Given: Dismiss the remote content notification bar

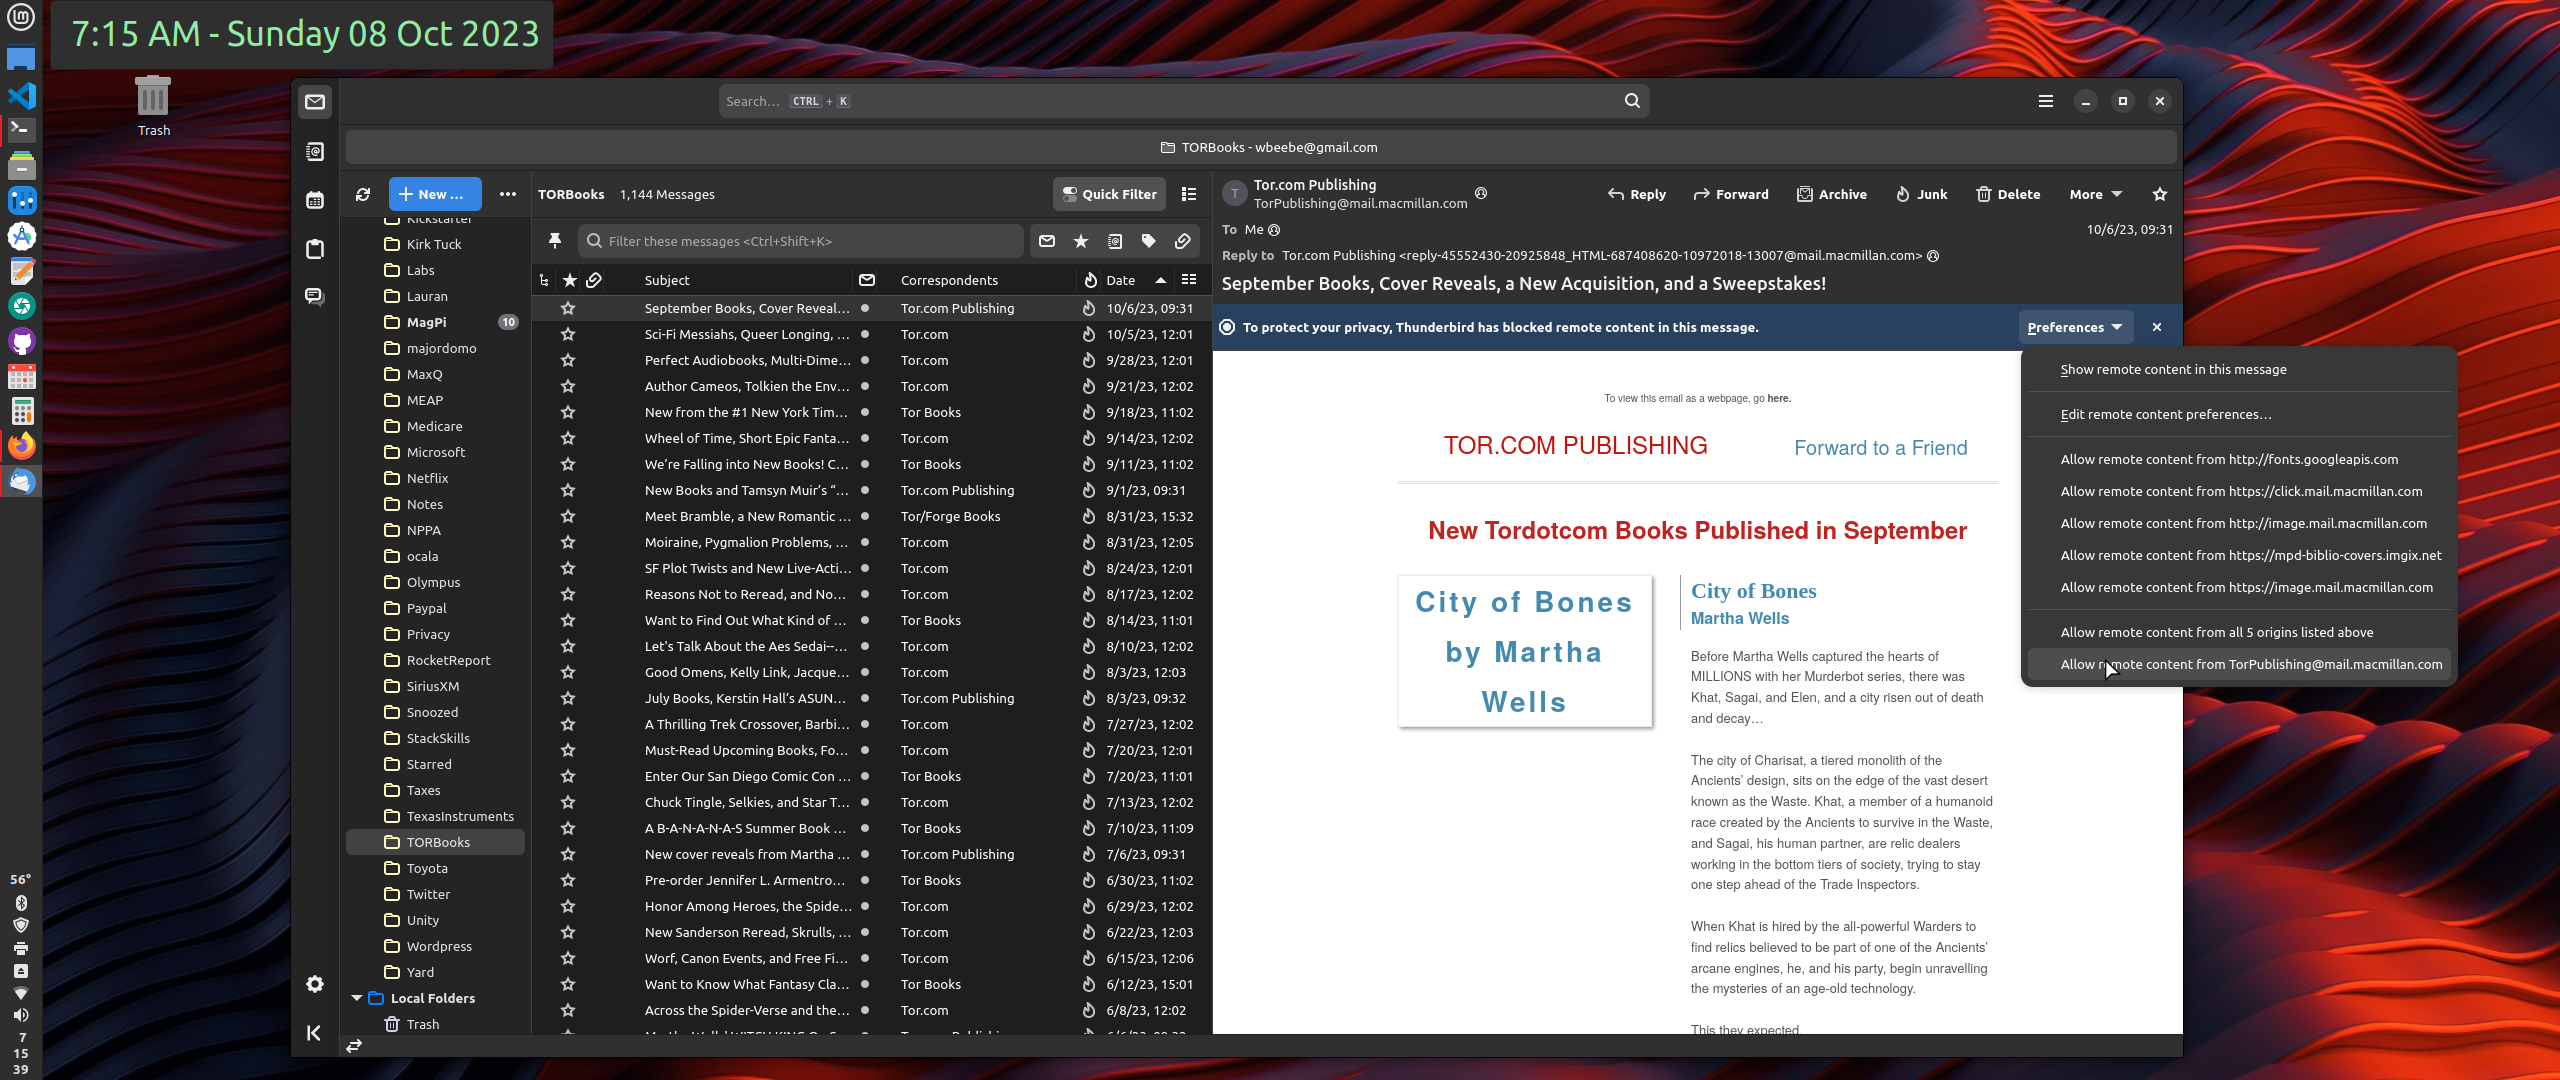Looking at the screenshot, I should click(2157, 327).
